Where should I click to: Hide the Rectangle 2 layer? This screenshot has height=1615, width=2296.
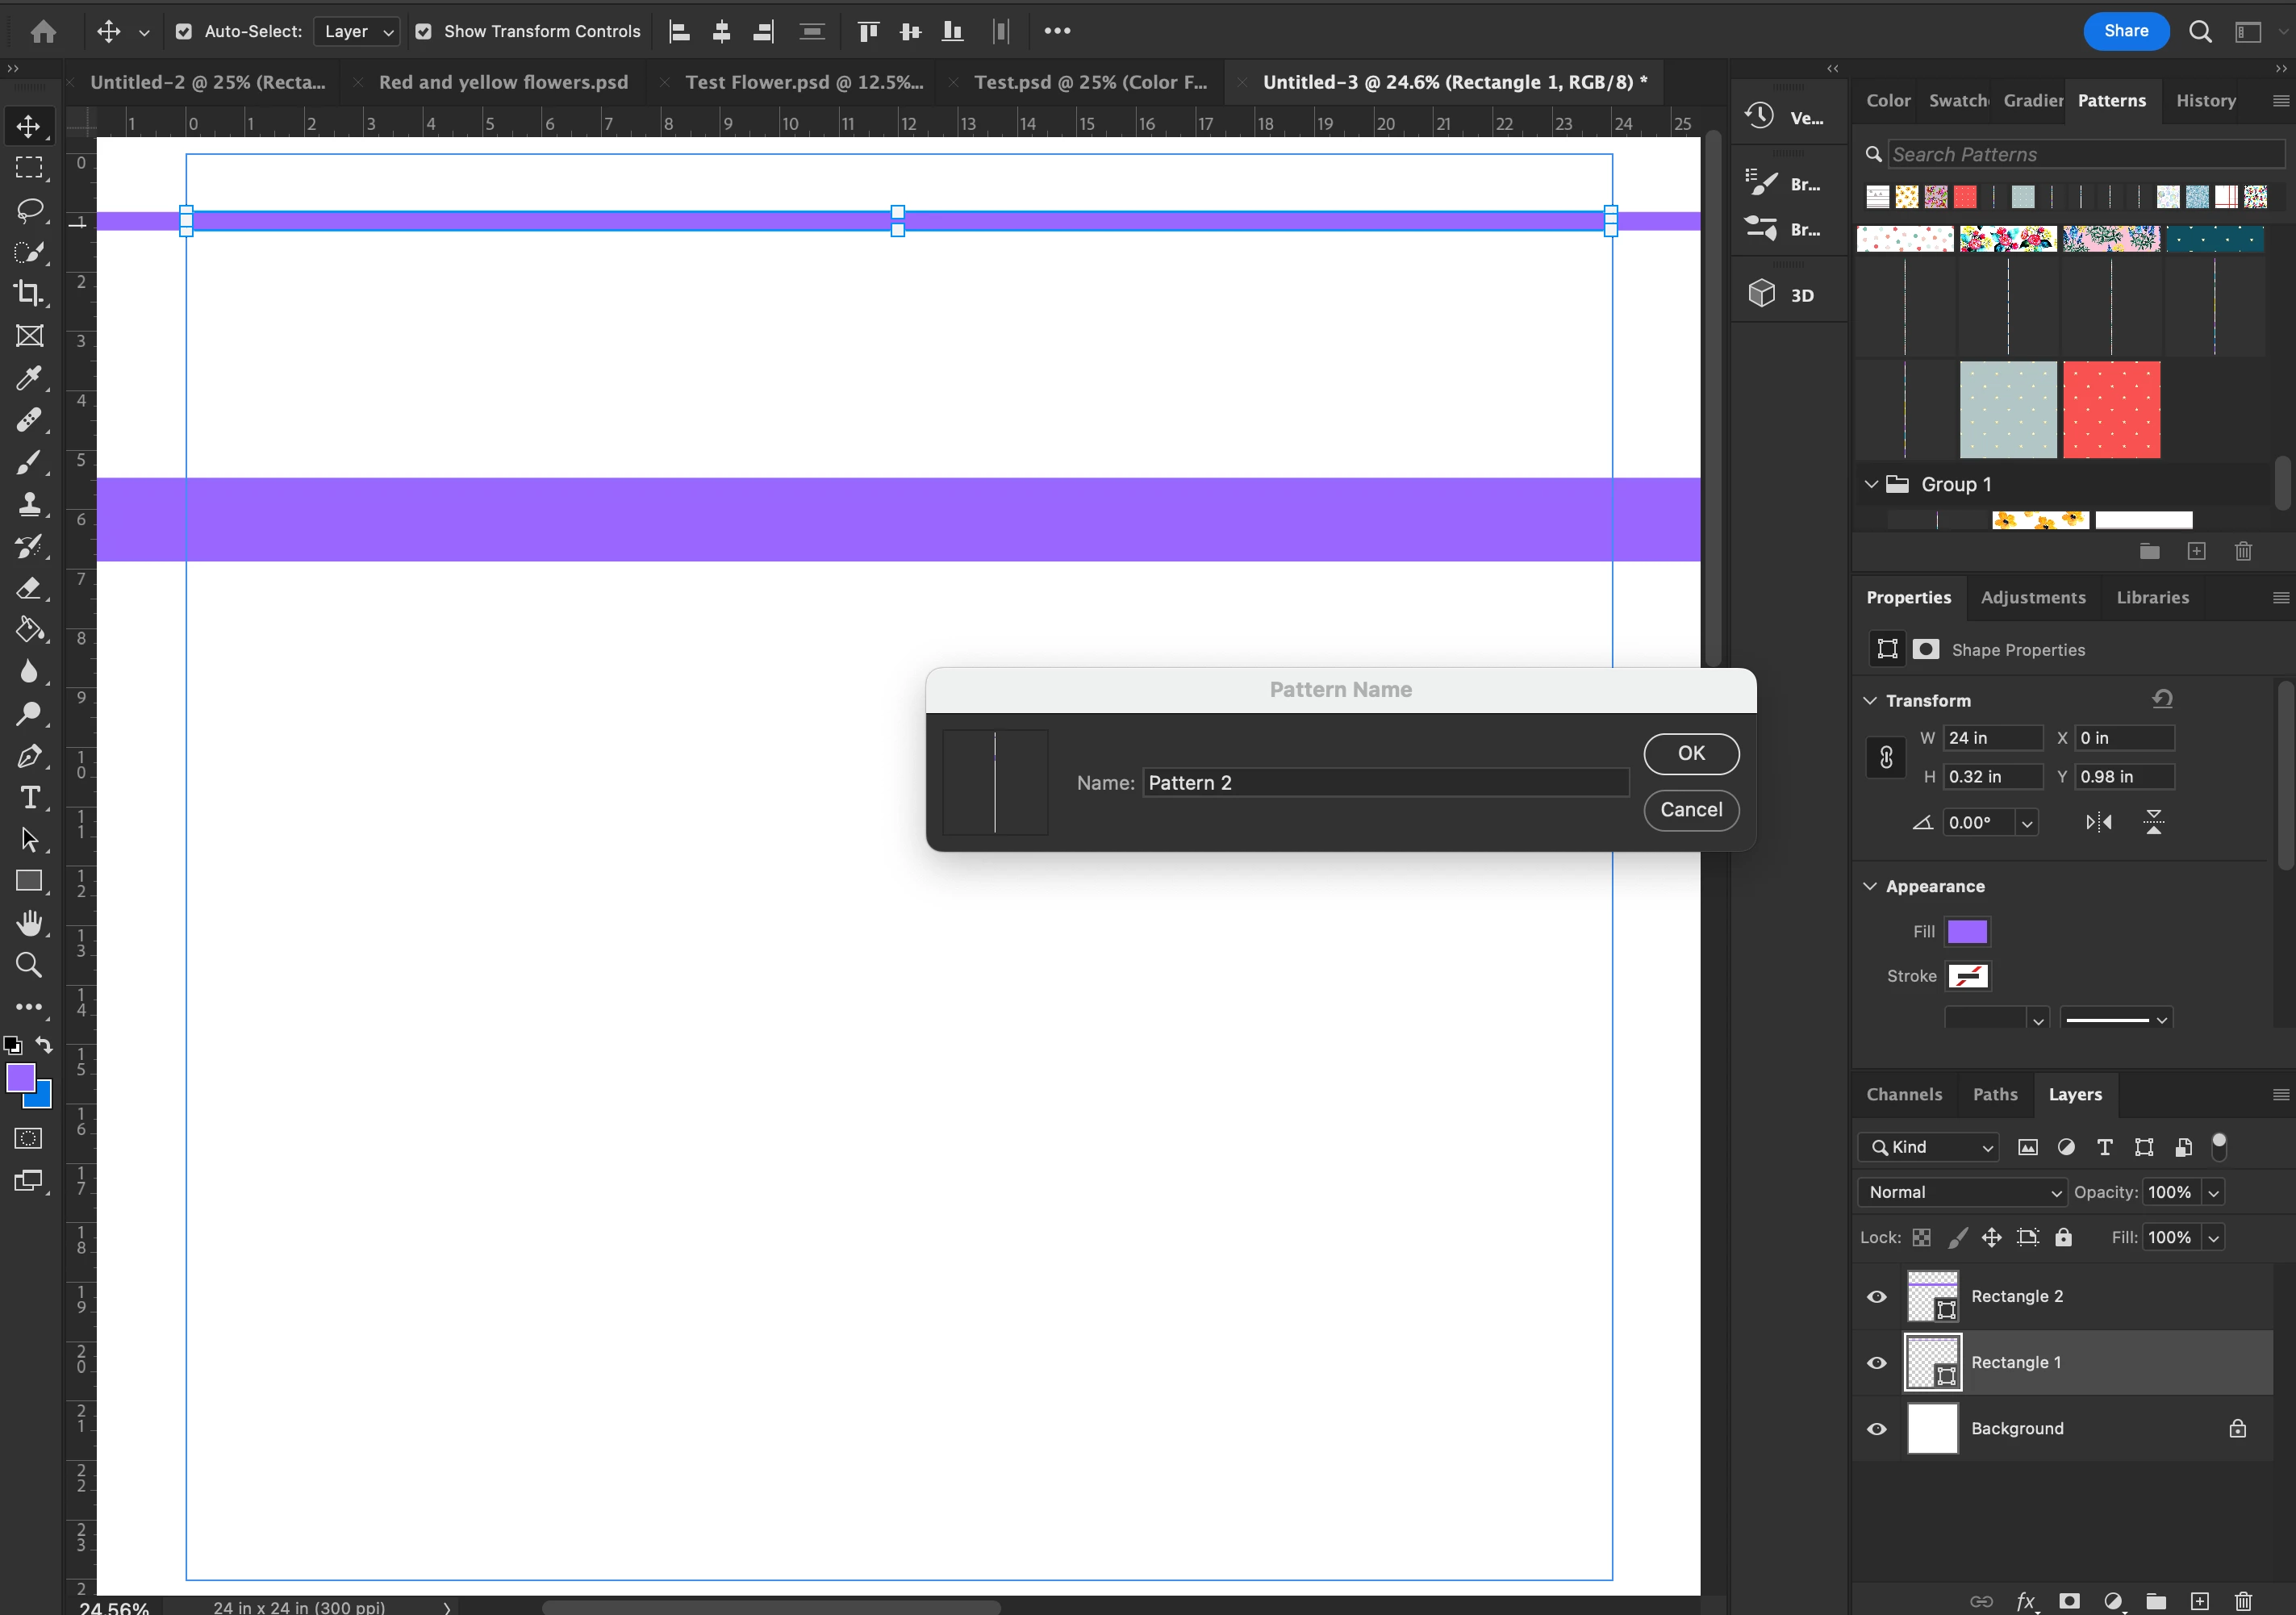1876,1297
